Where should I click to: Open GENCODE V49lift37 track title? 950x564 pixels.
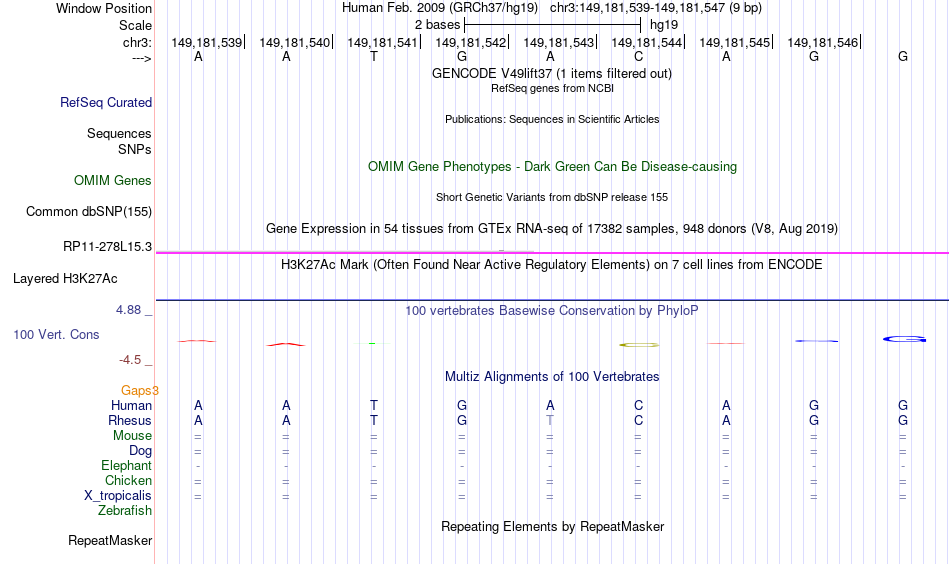point(551,73)
